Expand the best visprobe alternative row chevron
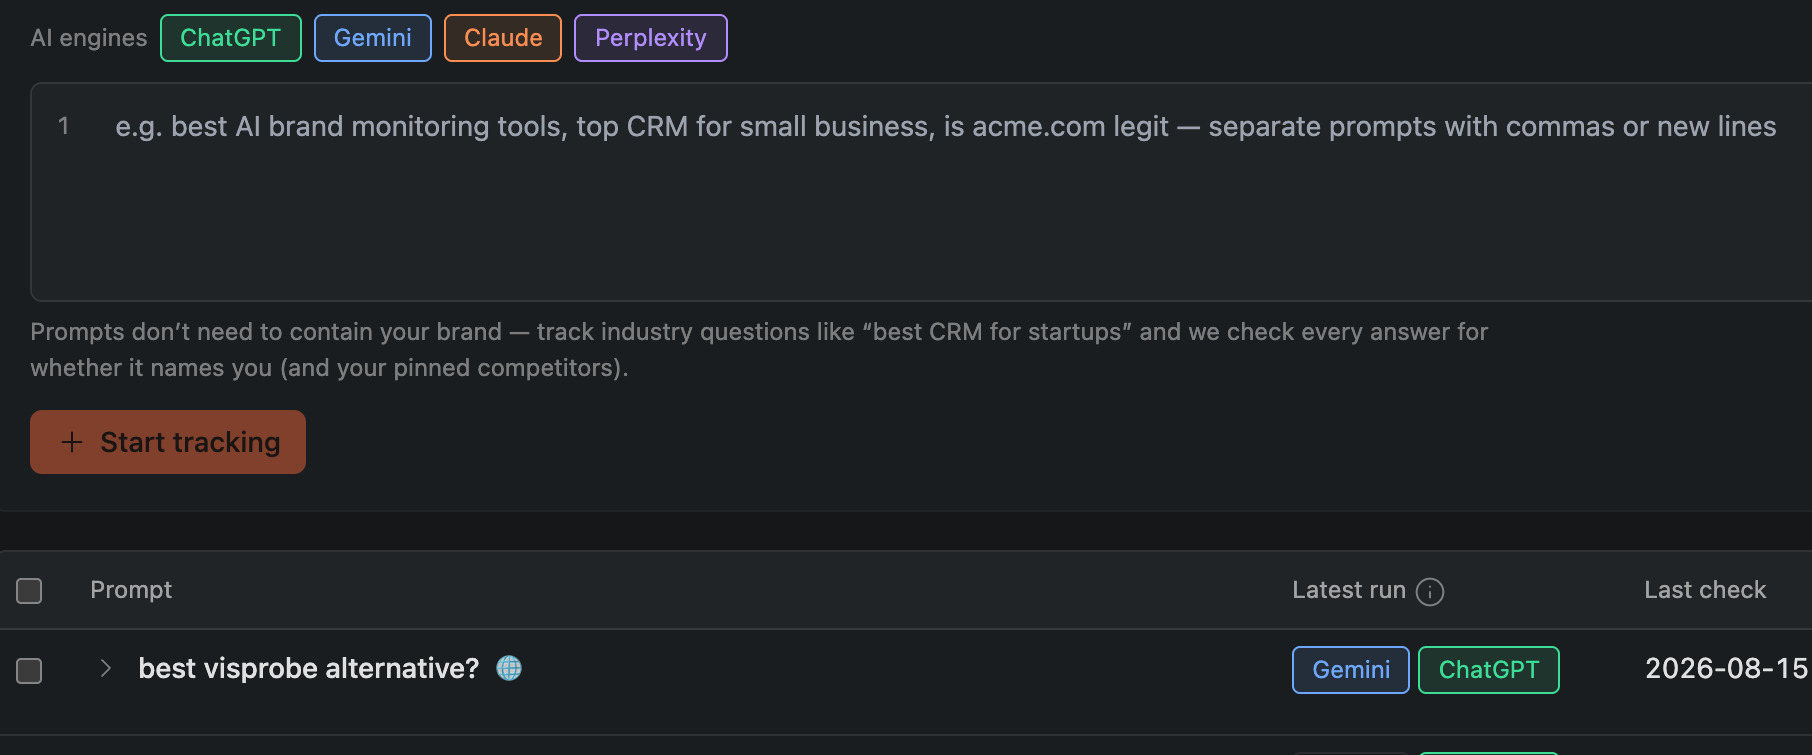This screenshot has height=755, width=1812. coord(106,668)
